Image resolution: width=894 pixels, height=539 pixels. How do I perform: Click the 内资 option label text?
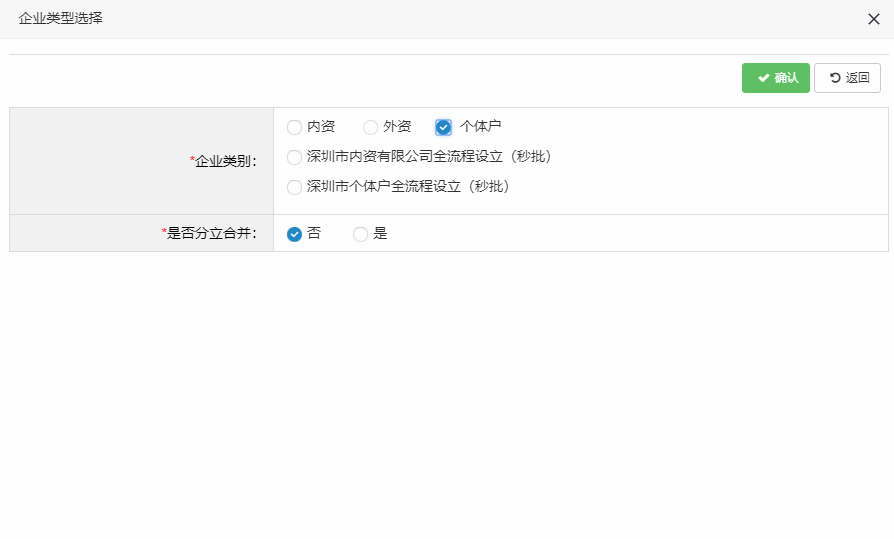click(321, 127)
